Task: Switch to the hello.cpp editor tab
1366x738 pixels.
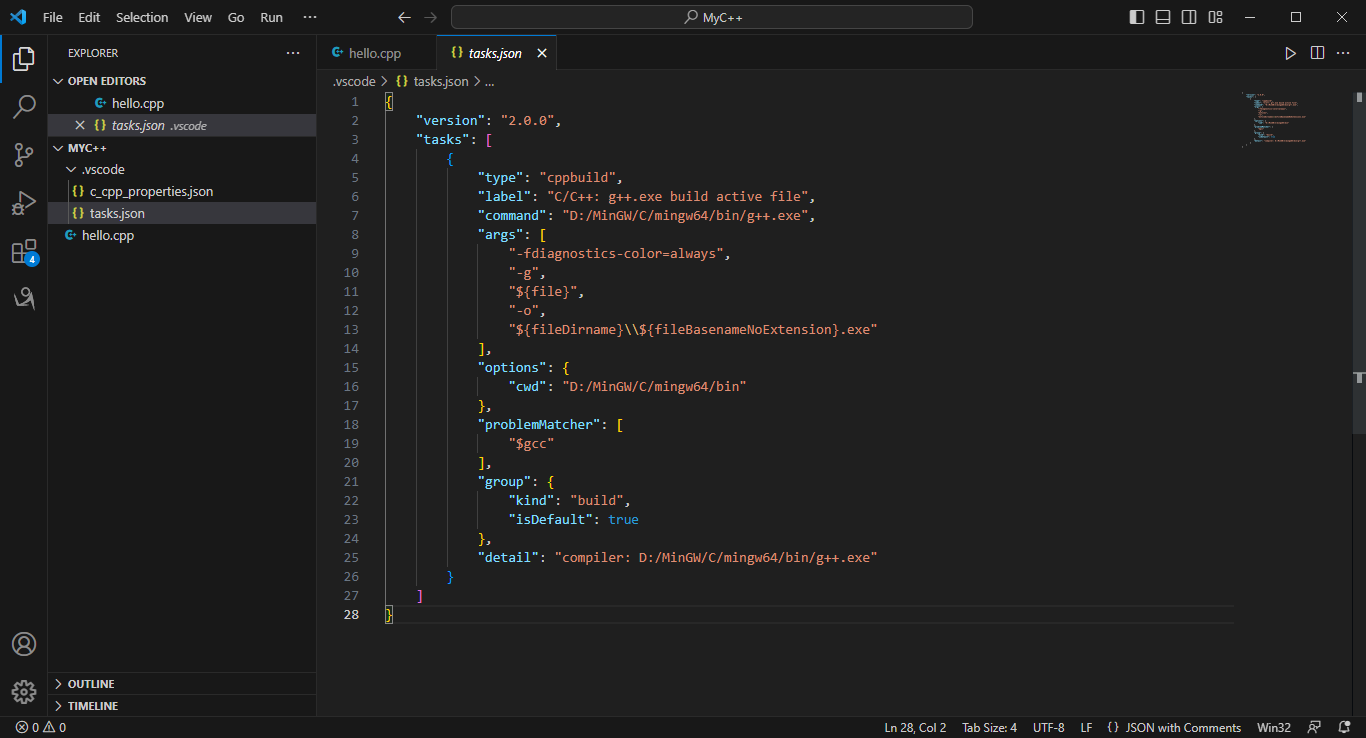Action: click(x=374, y=53)
